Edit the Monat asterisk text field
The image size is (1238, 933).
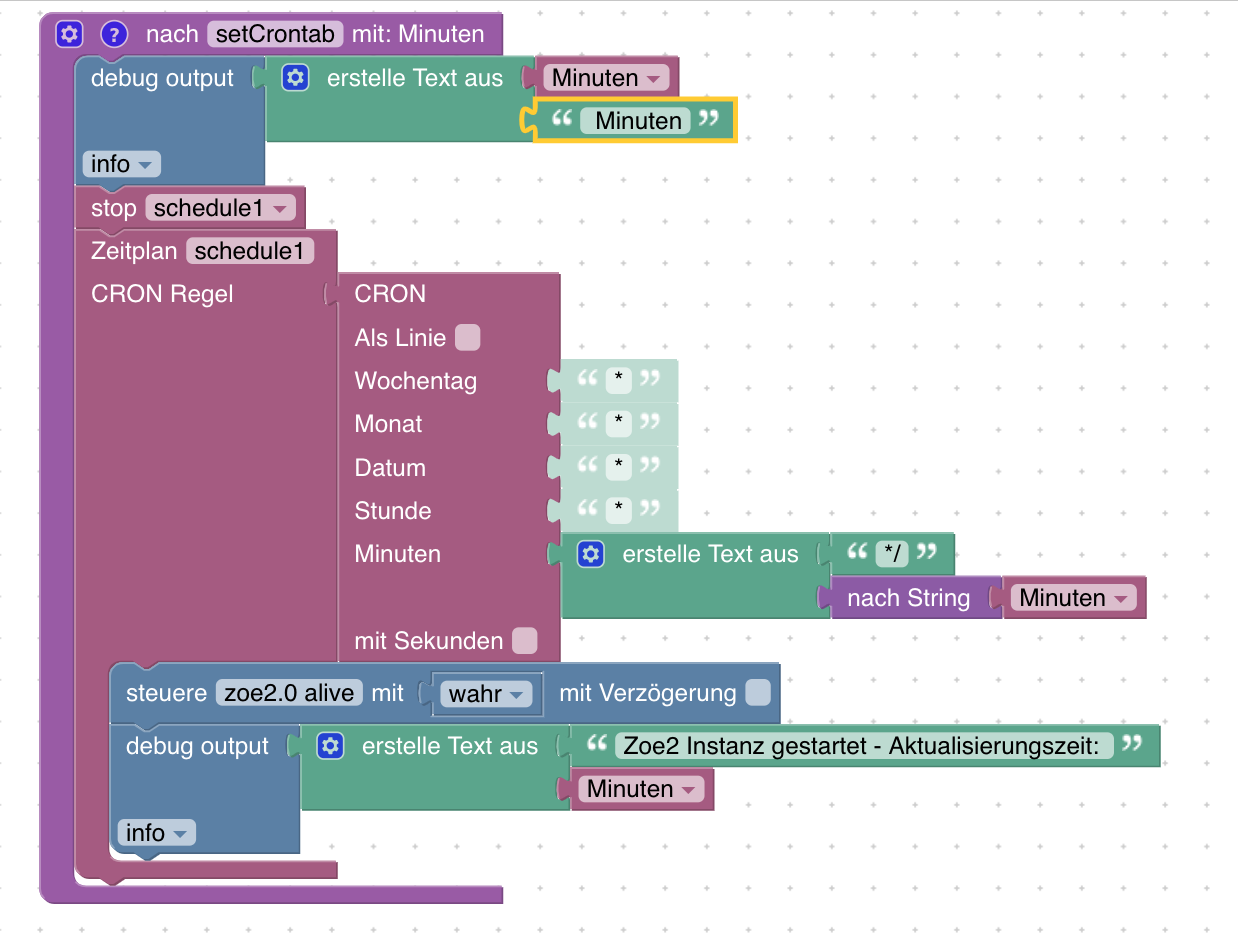tap(619, 424)
